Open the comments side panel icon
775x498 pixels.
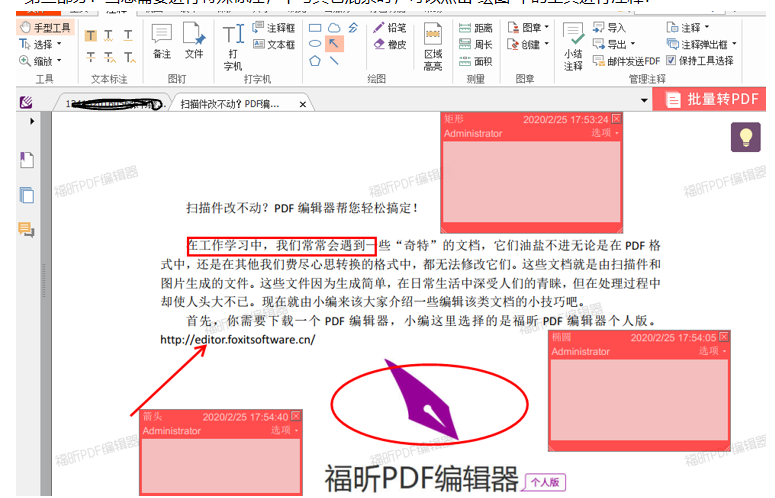click(x=26, y=229)
